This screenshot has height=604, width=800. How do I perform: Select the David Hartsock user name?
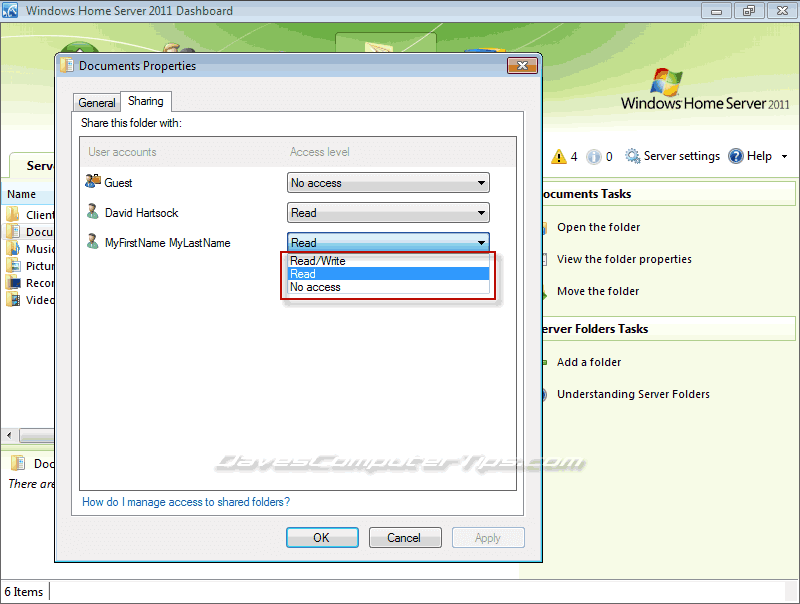pyautogui.click(x=141, y=213)
